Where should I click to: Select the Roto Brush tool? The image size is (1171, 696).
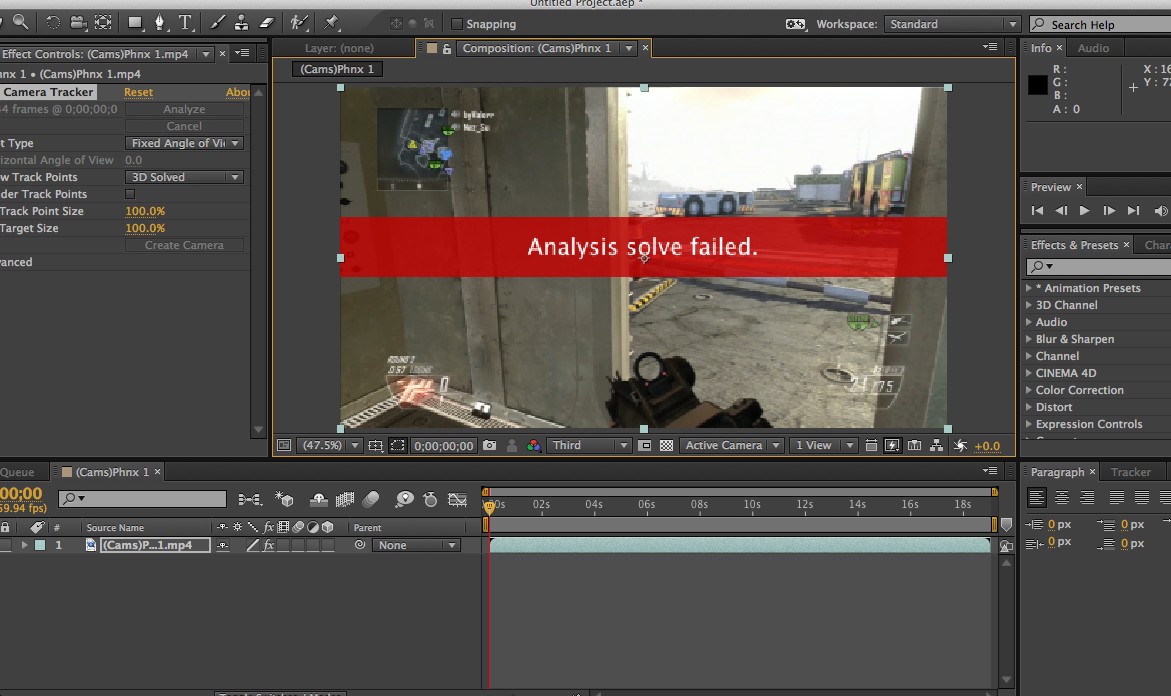click(299, 22)
